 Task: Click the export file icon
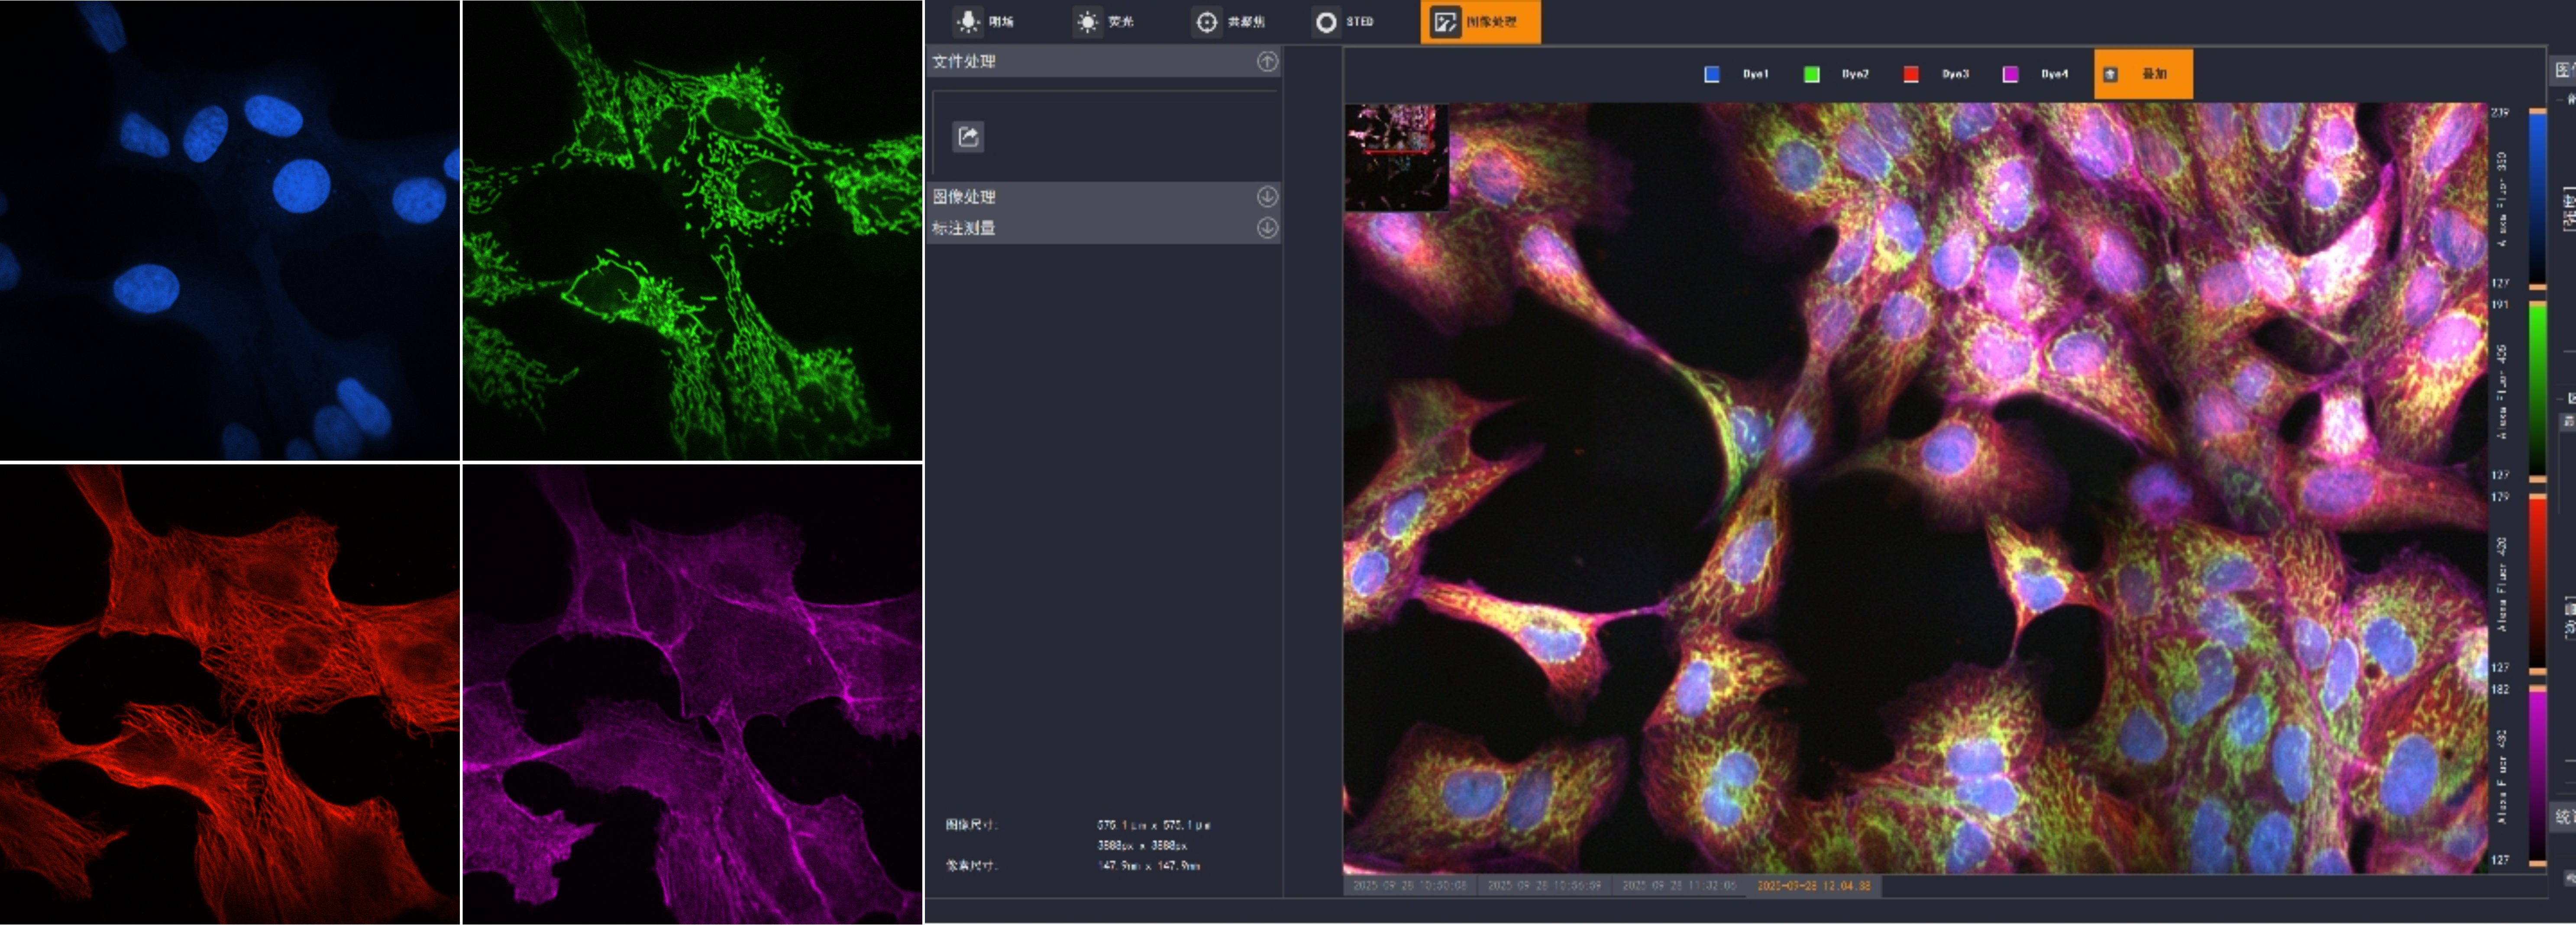coord(968,136)
